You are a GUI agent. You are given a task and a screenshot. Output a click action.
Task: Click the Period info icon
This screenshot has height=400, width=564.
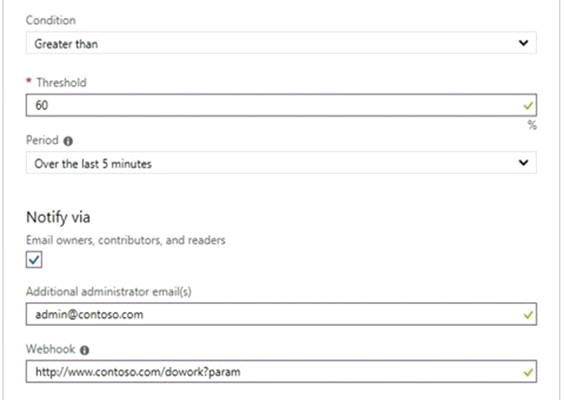[x=68, y=141]
